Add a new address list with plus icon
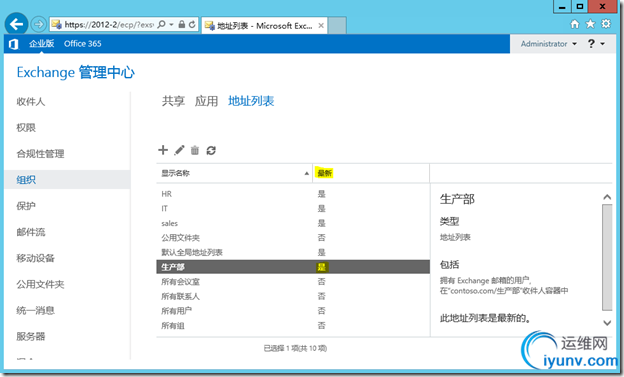 coord(163,150)
